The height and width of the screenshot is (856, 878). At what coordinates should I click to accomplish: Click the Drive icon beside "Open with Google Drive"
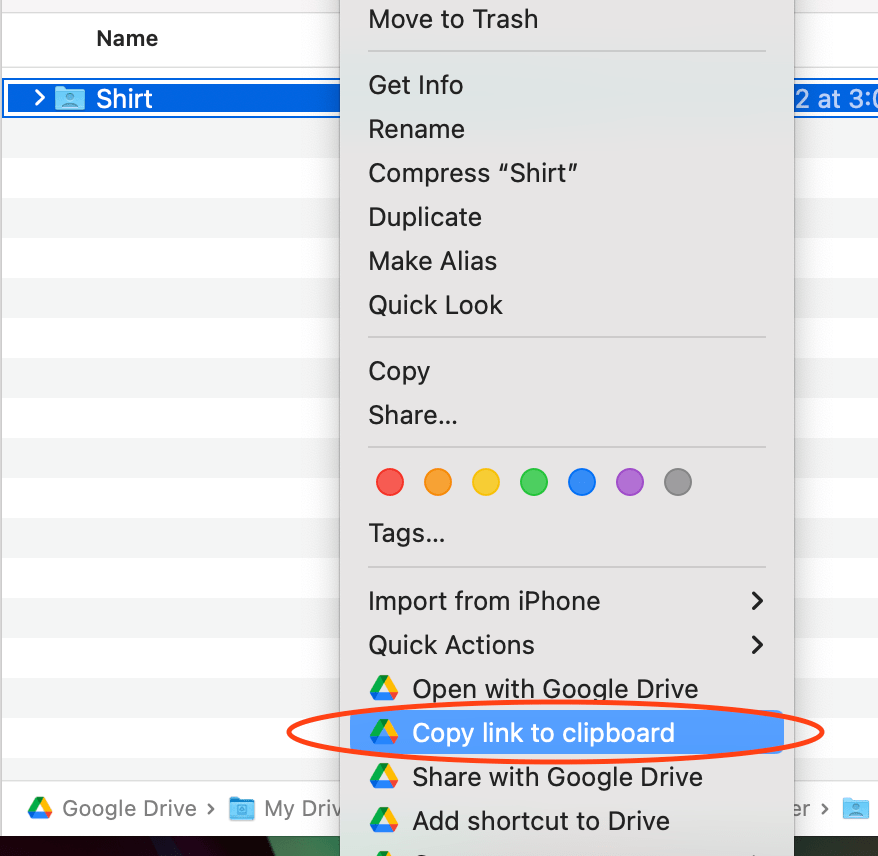(386, 689)
